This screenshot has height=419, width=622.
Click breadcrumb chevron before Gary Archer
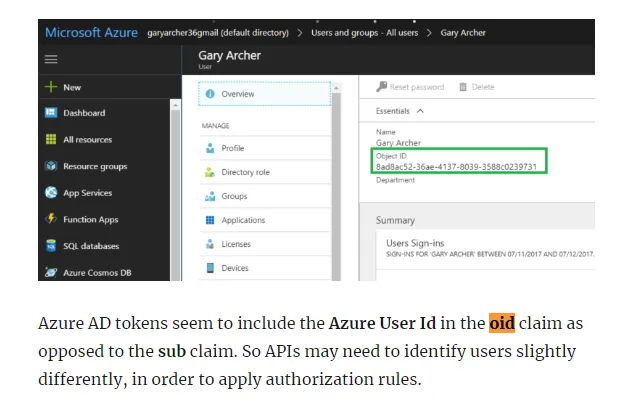[429, 33]
